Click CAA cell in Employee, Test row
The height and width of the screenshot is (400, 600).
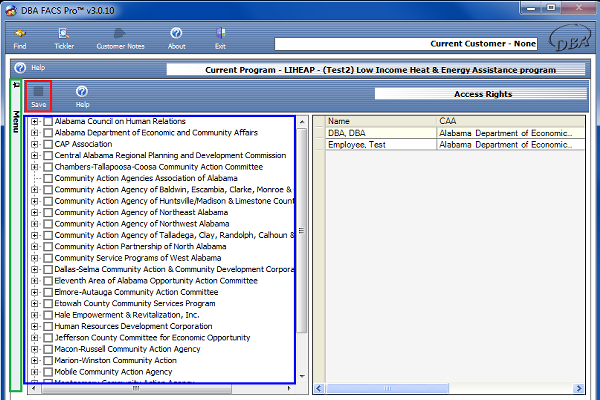pos(511,145)
